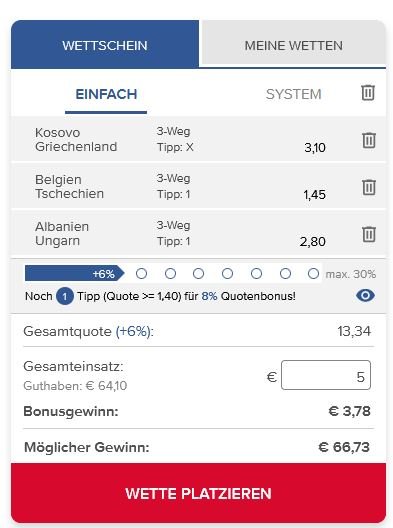Remove Belgien Tschechien bet via trash icon
The height and width of the screenshot is (528, 393).
[369, 187]
